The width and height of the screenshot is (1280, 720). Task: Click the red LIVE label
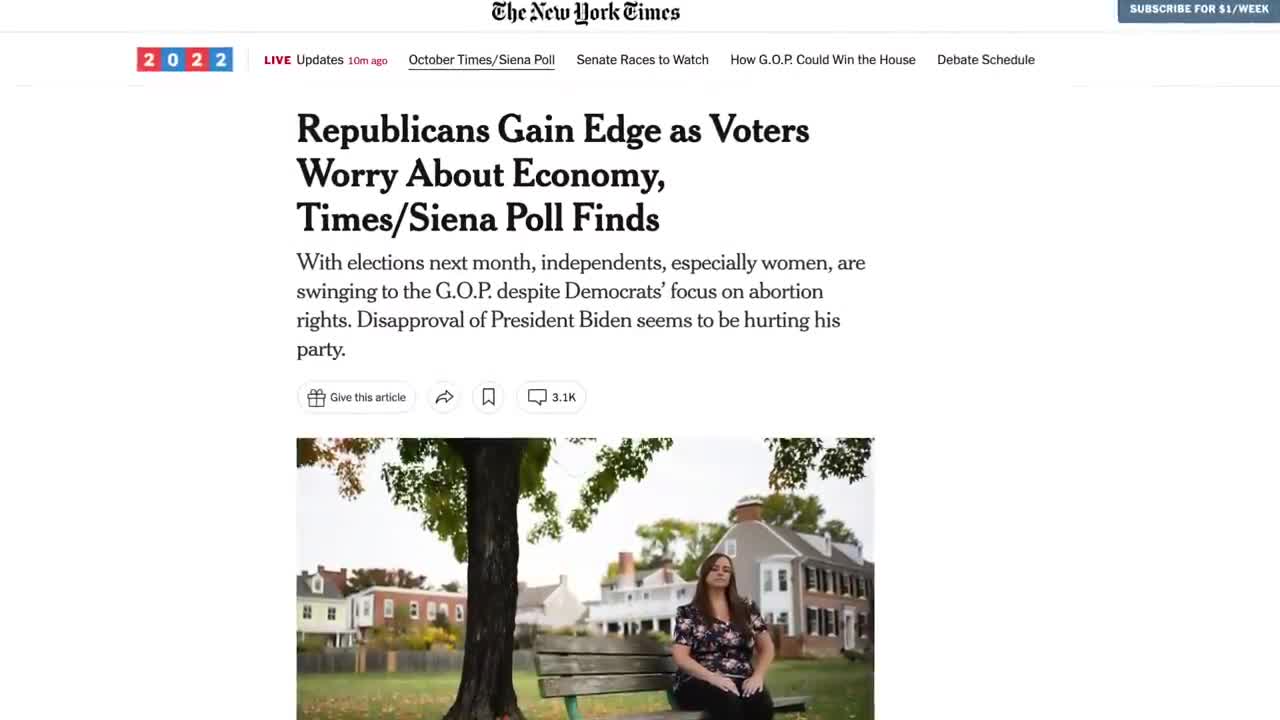click(277, 60)
